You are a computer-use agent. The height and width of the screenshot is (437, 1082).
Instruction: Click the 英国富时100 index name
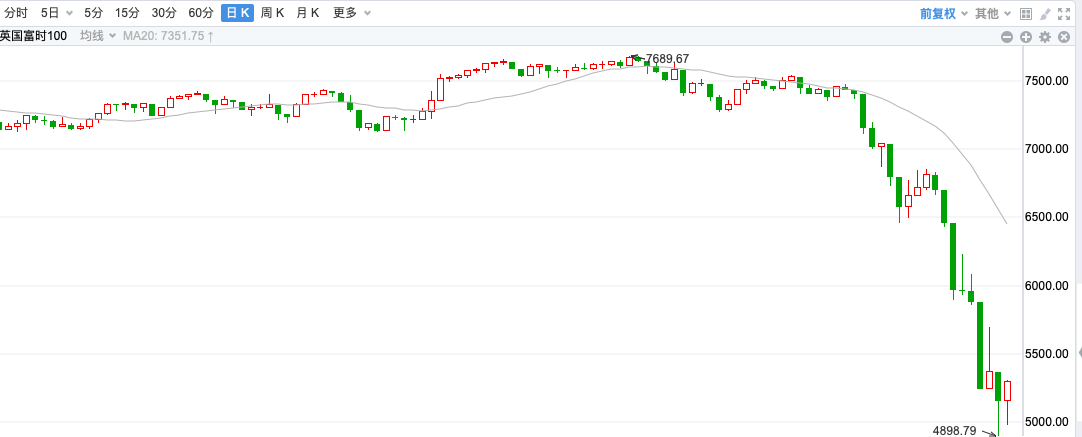(33, 36)
